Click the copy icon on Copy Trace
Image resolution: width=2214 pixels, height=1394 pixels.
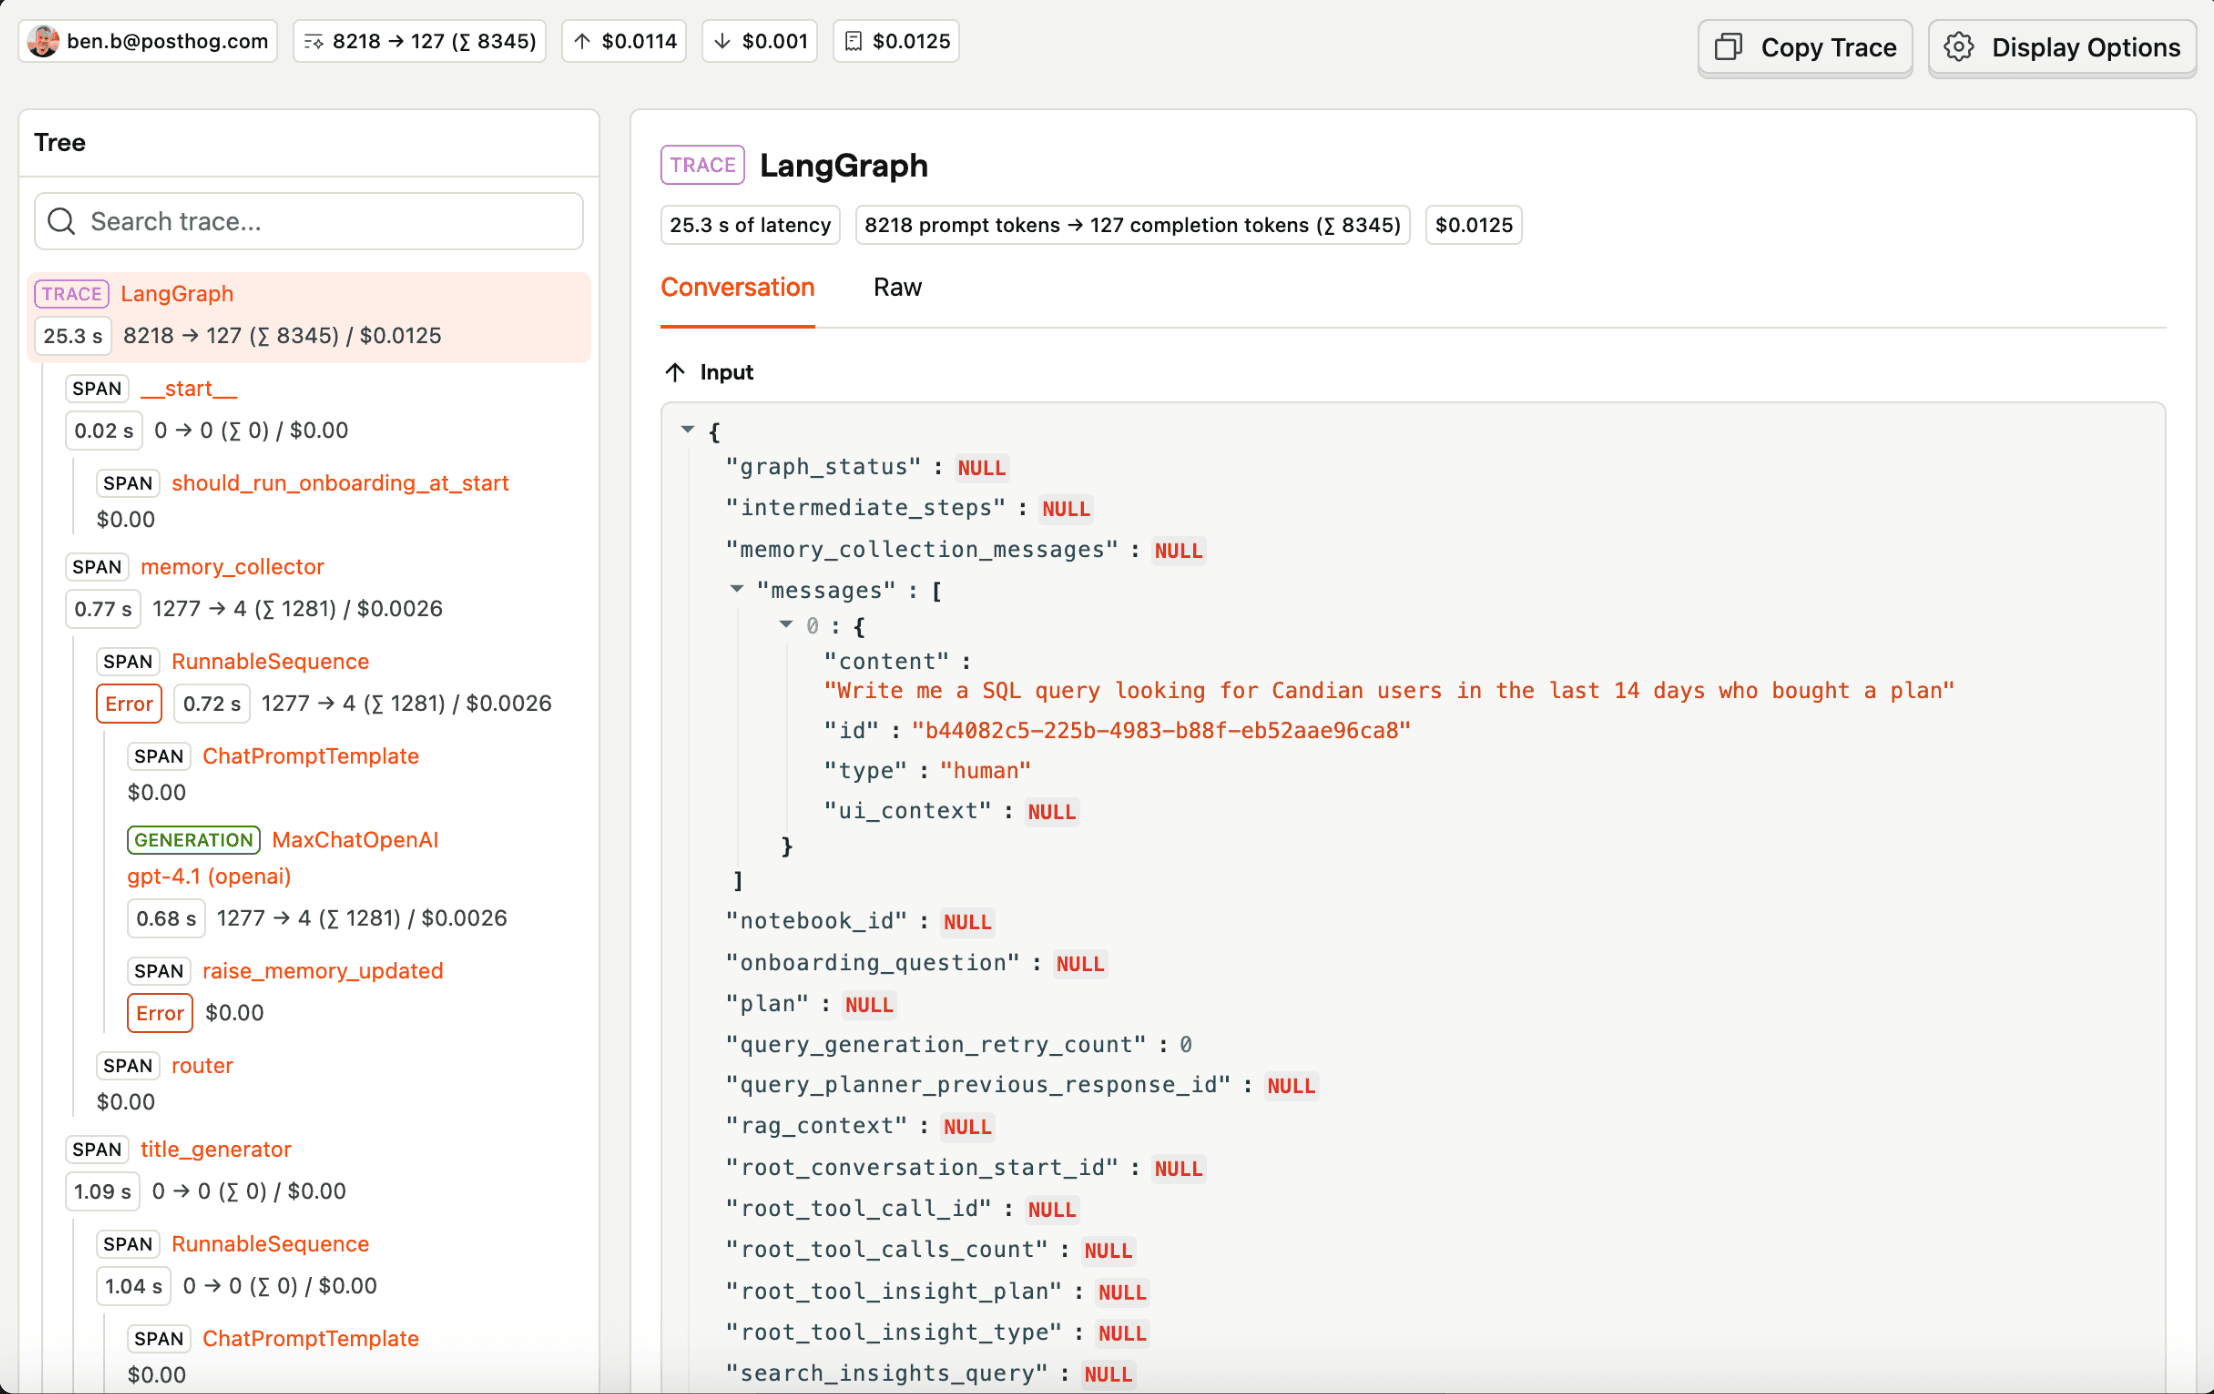(1729, 48)
